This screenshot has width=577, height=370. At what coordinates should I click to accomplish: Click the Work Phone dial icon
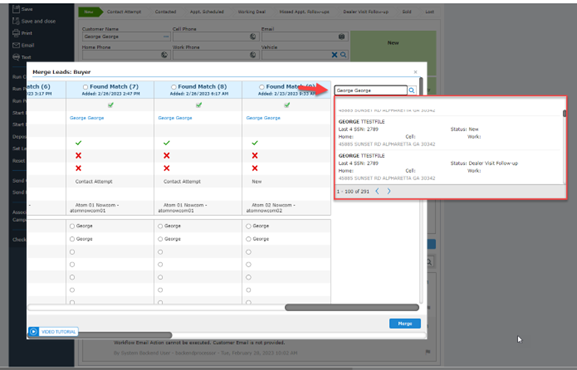[253, 55]
